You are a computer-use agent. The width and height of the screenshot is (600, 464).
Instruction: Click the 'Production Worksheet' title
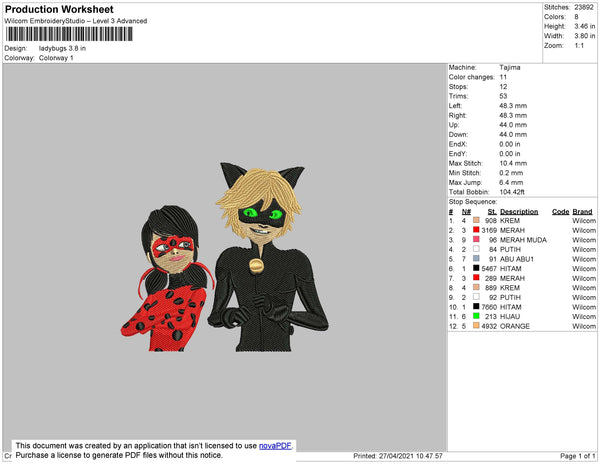[x=59, y=9]
